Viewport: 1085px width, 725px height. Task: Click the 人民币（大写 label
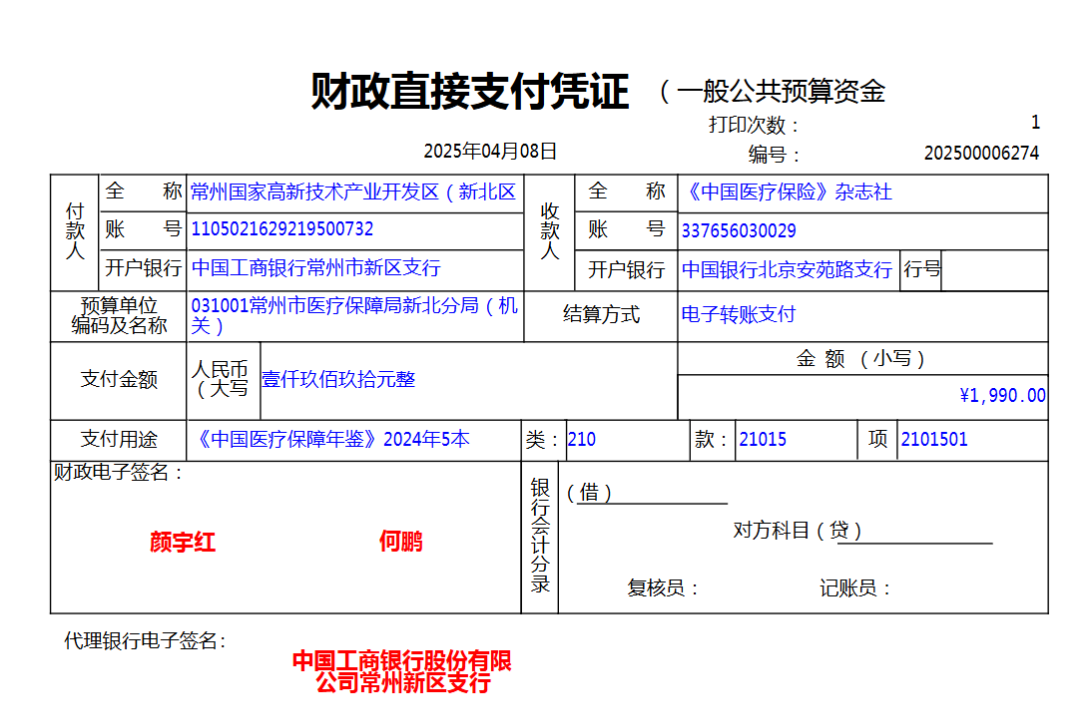(x=220, y=379)
